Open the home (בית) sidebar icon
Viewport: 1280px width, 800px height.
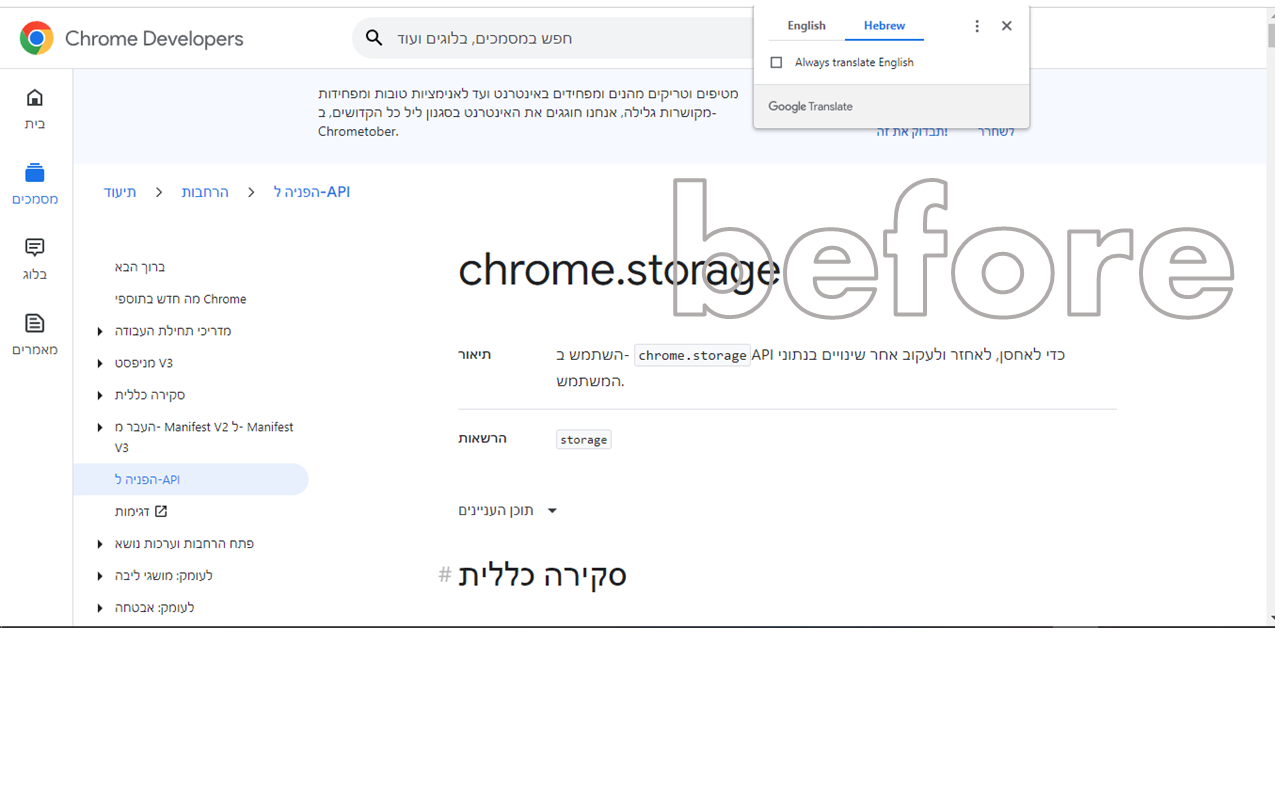tap(35, 97)
